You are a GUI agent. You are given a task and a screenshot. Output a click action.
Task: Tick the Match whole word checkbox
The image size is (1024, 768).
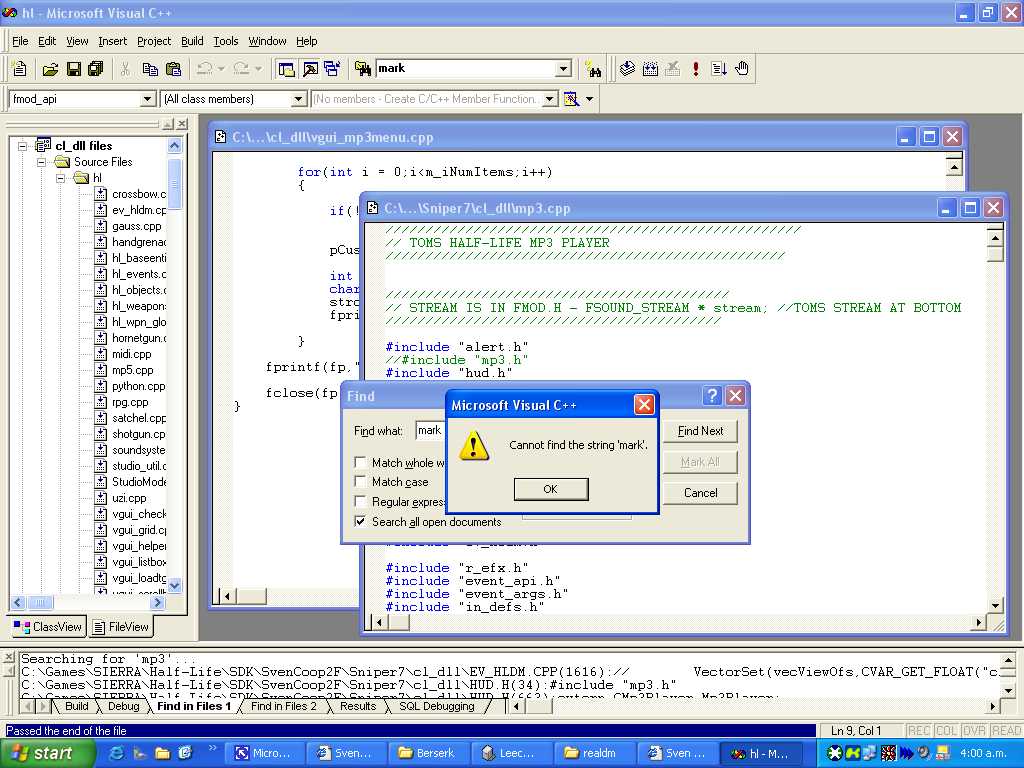[360, 462]
